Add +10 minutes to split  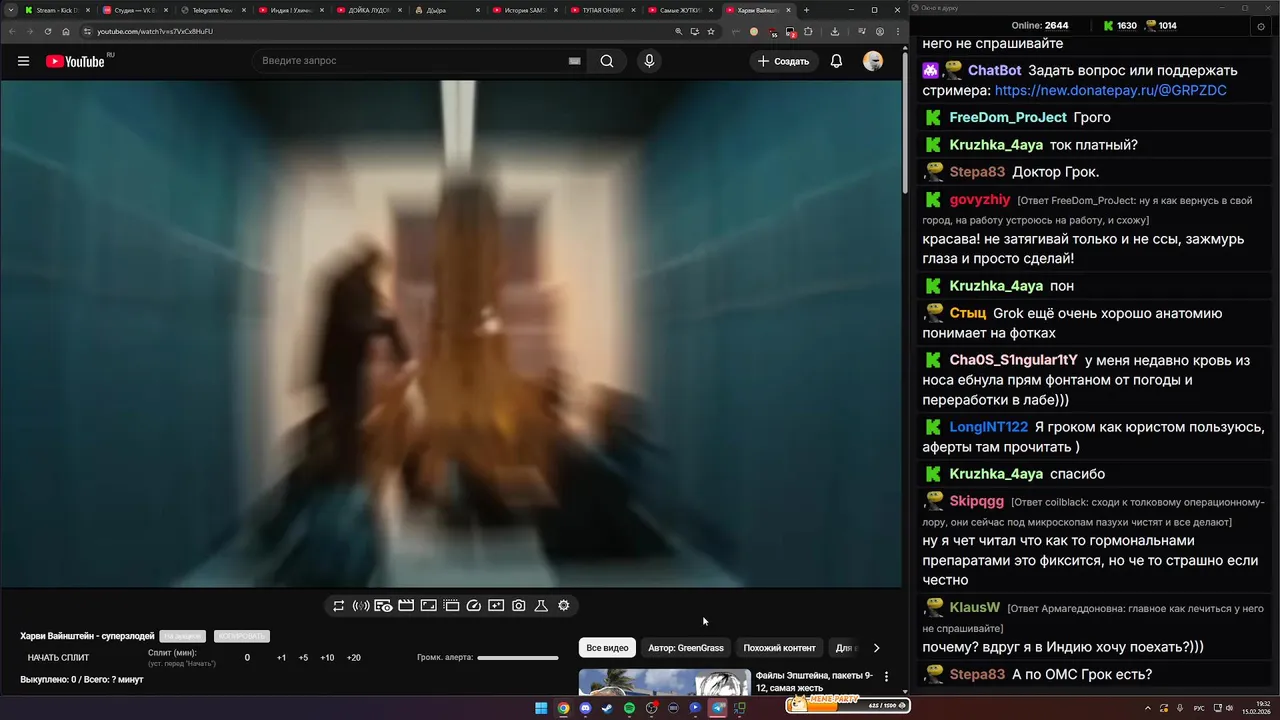(x=327, y=658)
